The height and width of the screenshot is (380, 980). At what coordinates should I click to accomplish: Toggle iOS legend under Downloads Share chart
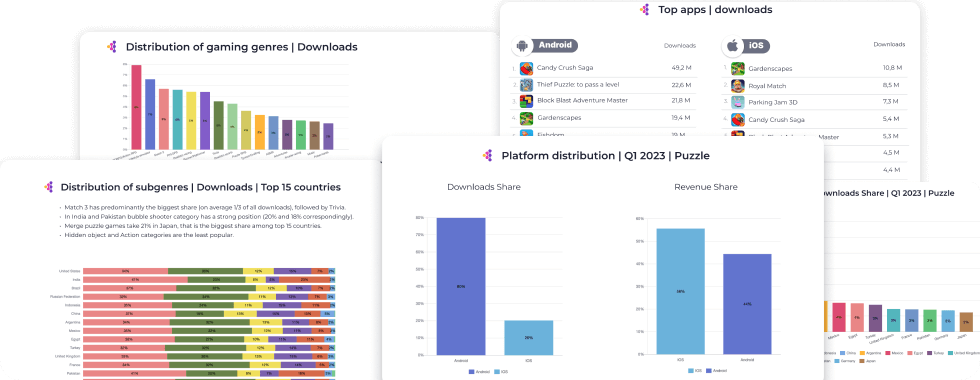point(502,372)
